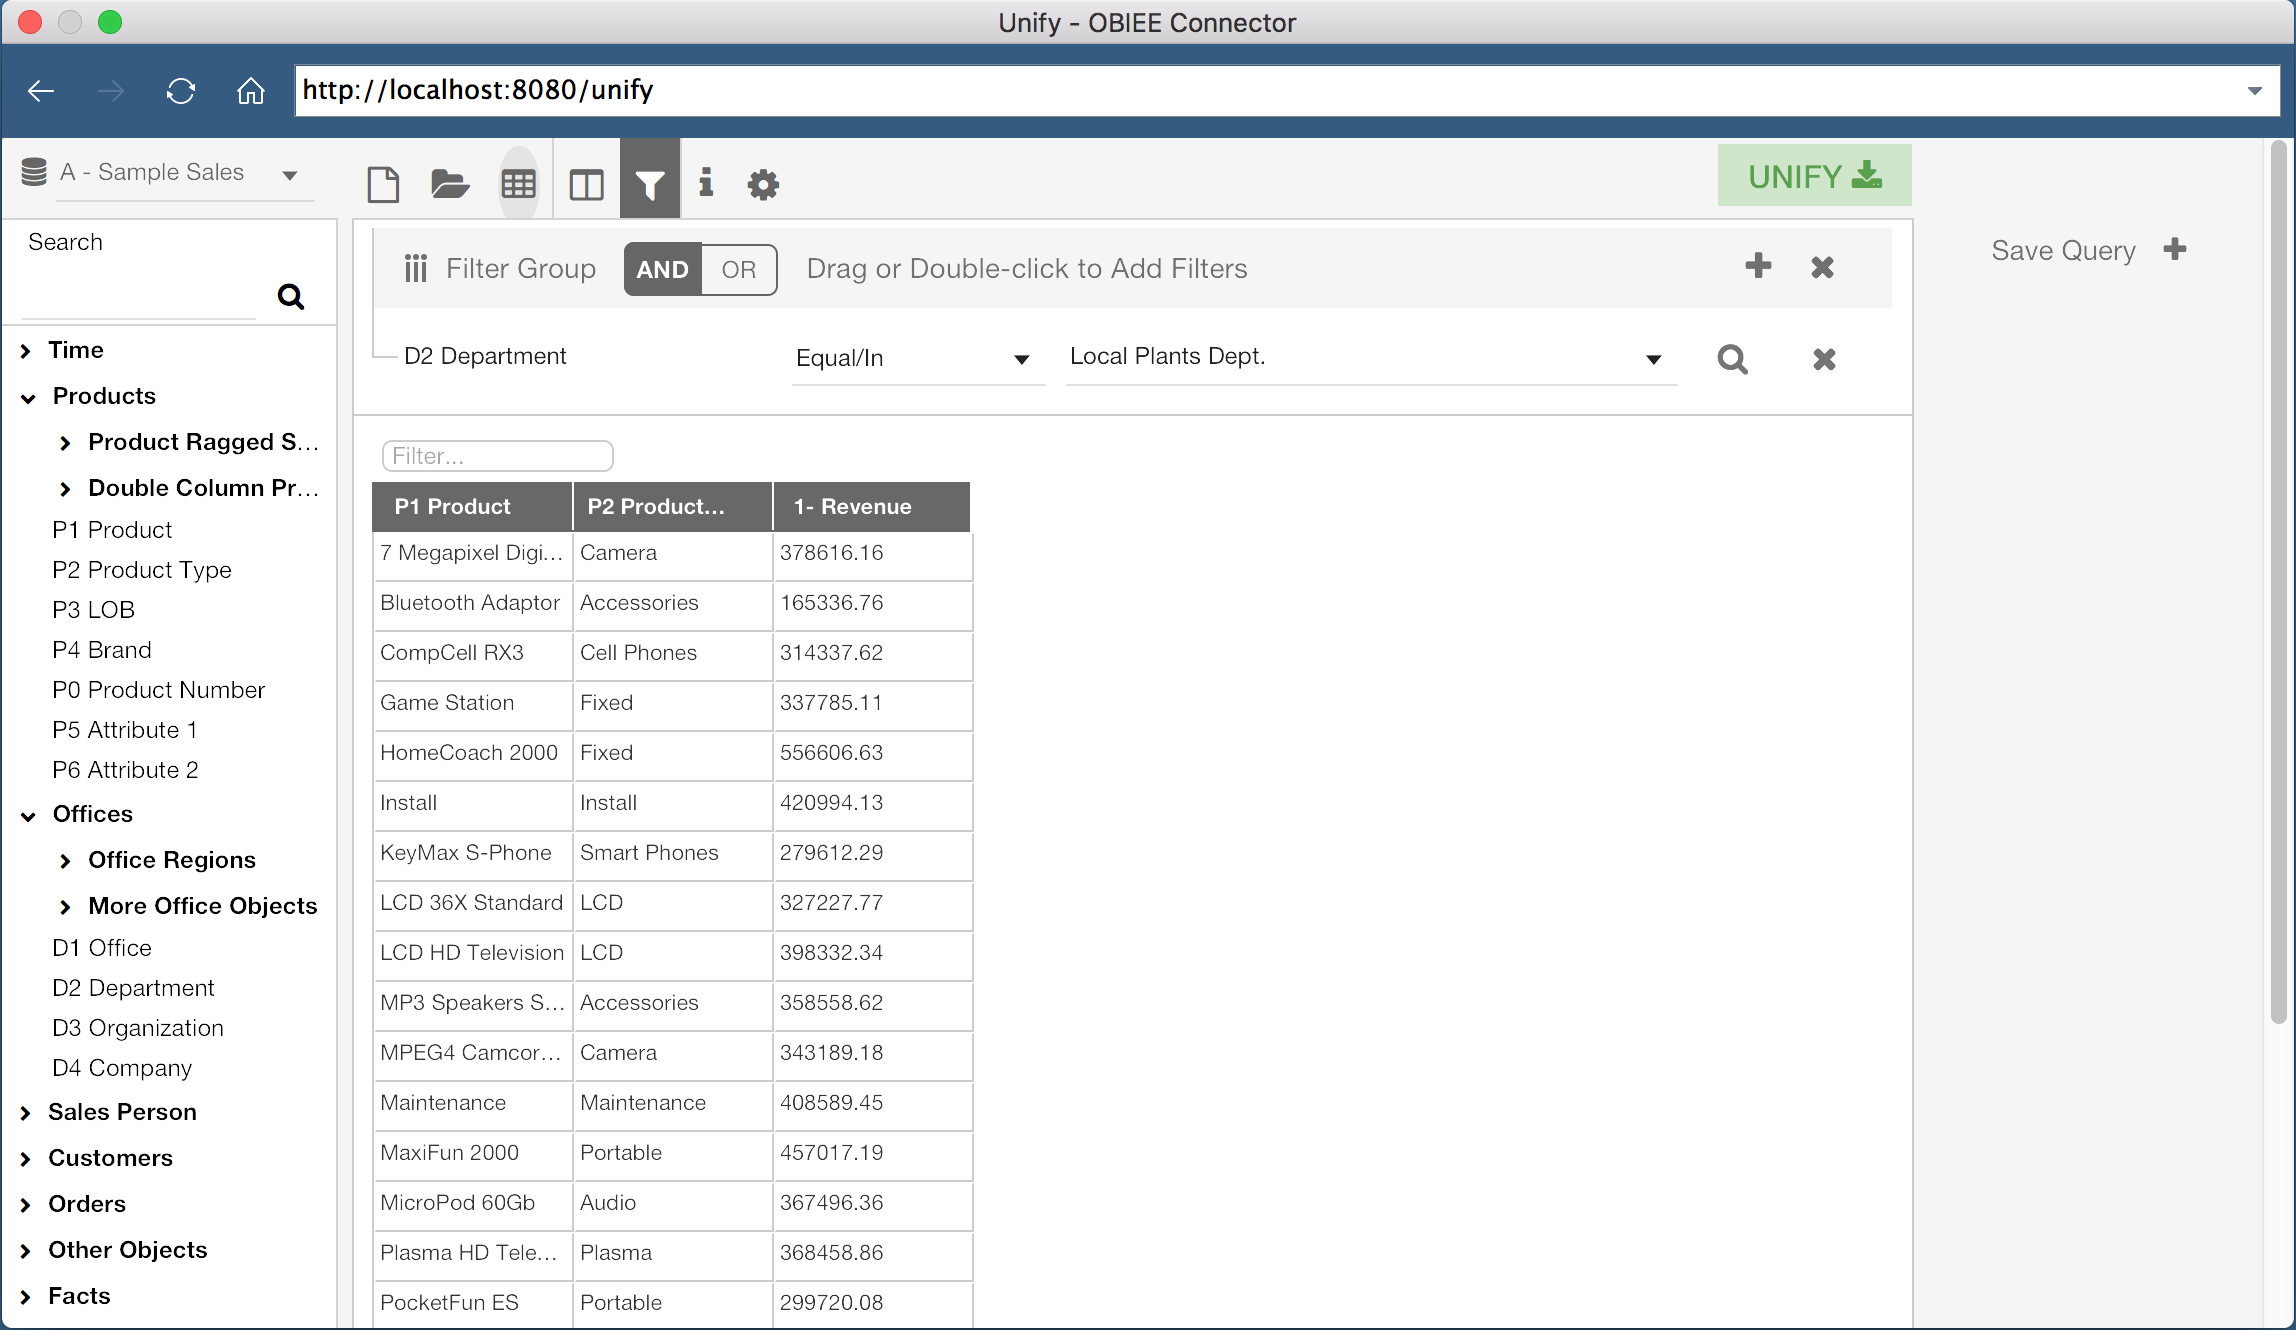Click the new document icon
2296x1330 pixels.
click(x=383, y=184)
